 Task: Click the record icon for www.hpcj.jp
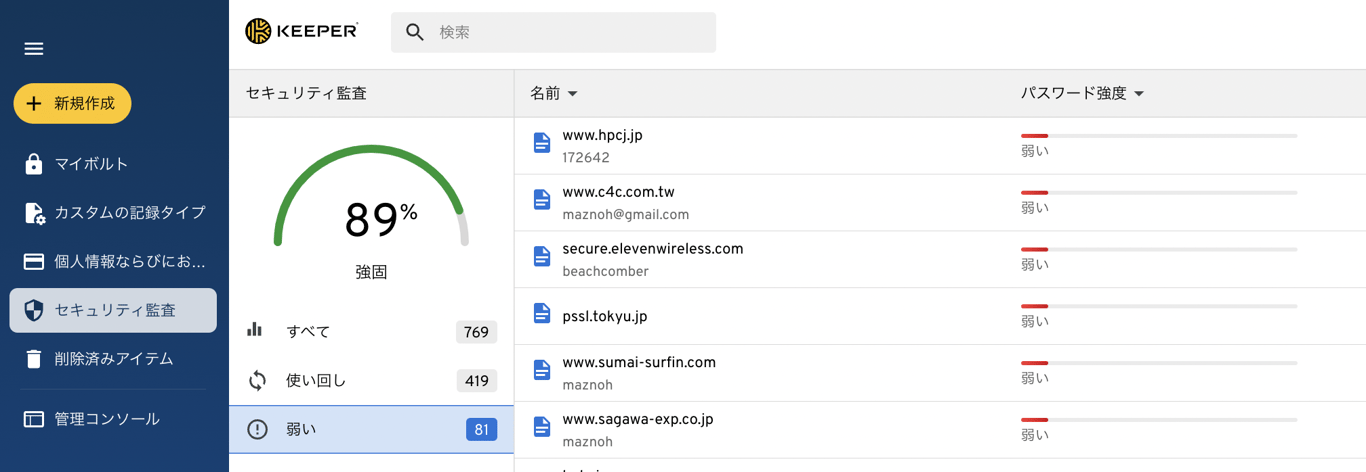pos(542,143)
